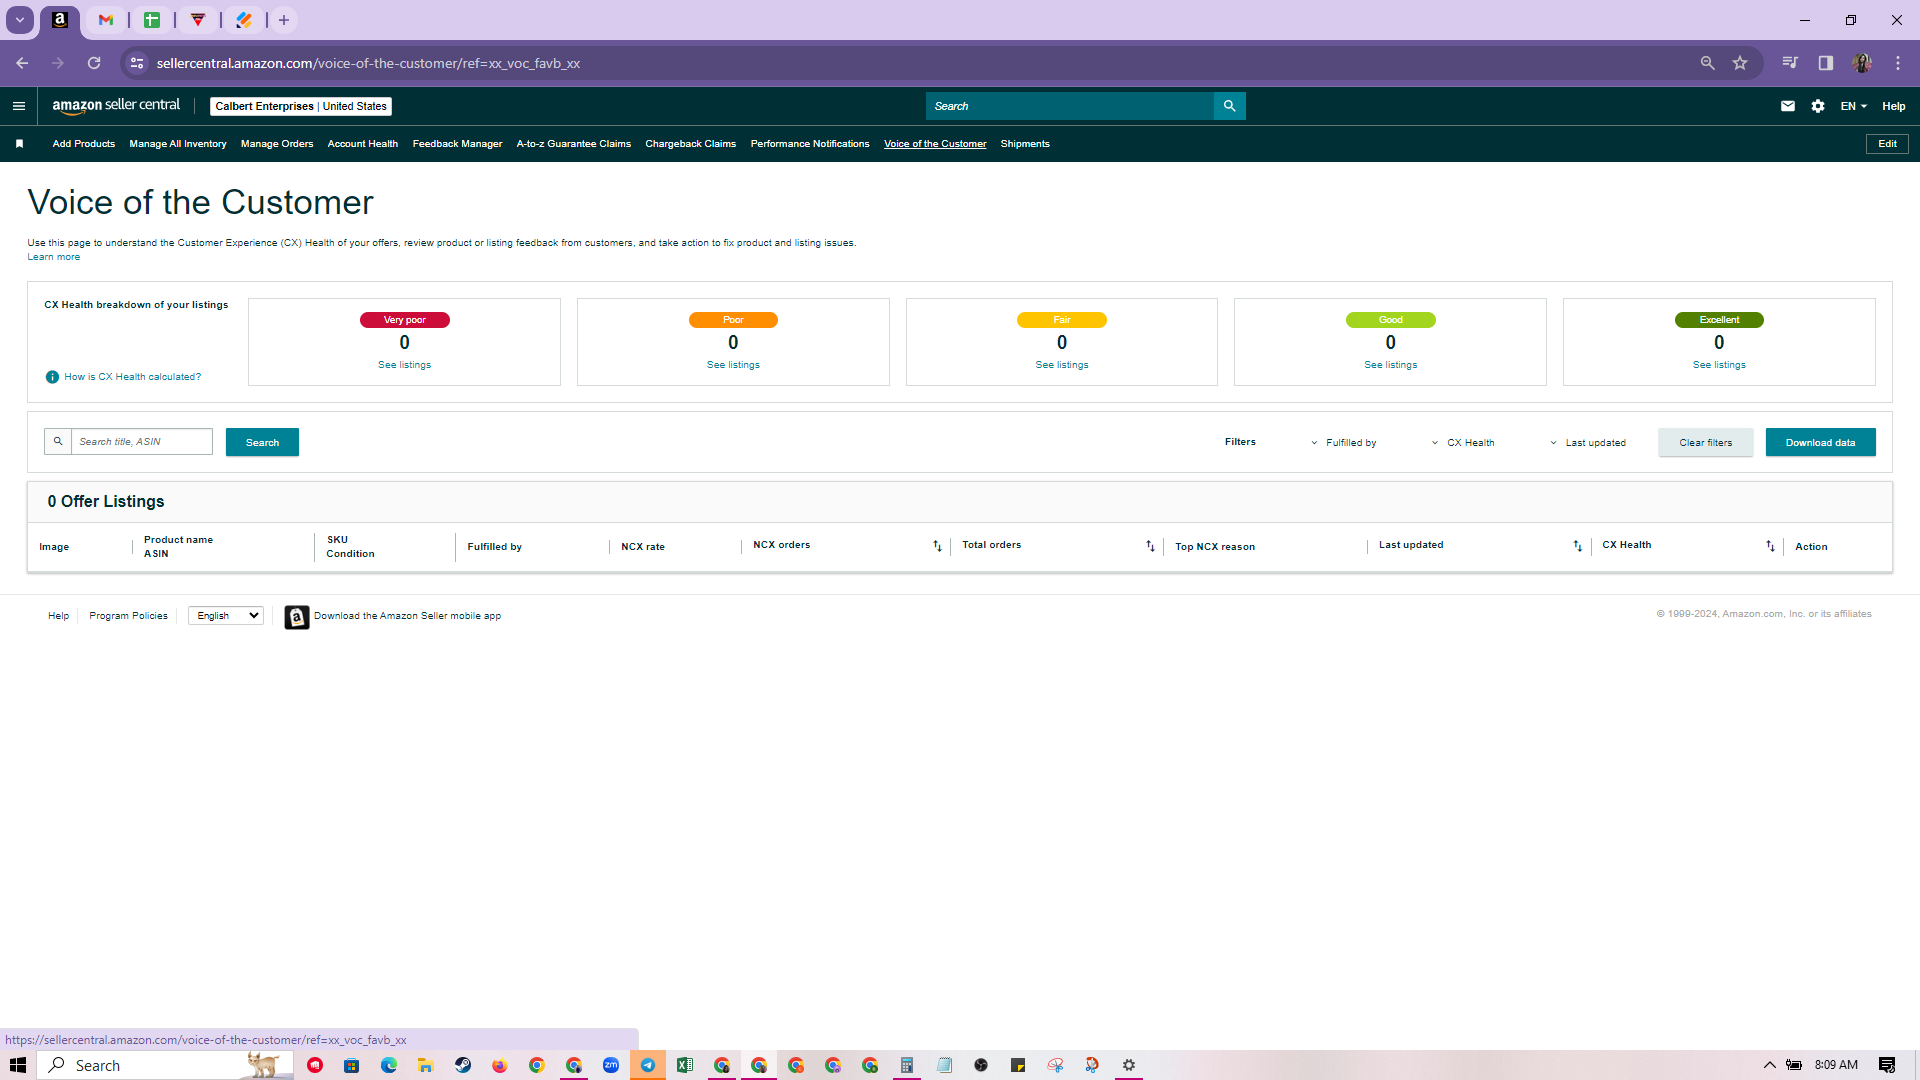Screen dimensions: 1920x1080
Task: See listings under Poor
Action: (733, 365)
